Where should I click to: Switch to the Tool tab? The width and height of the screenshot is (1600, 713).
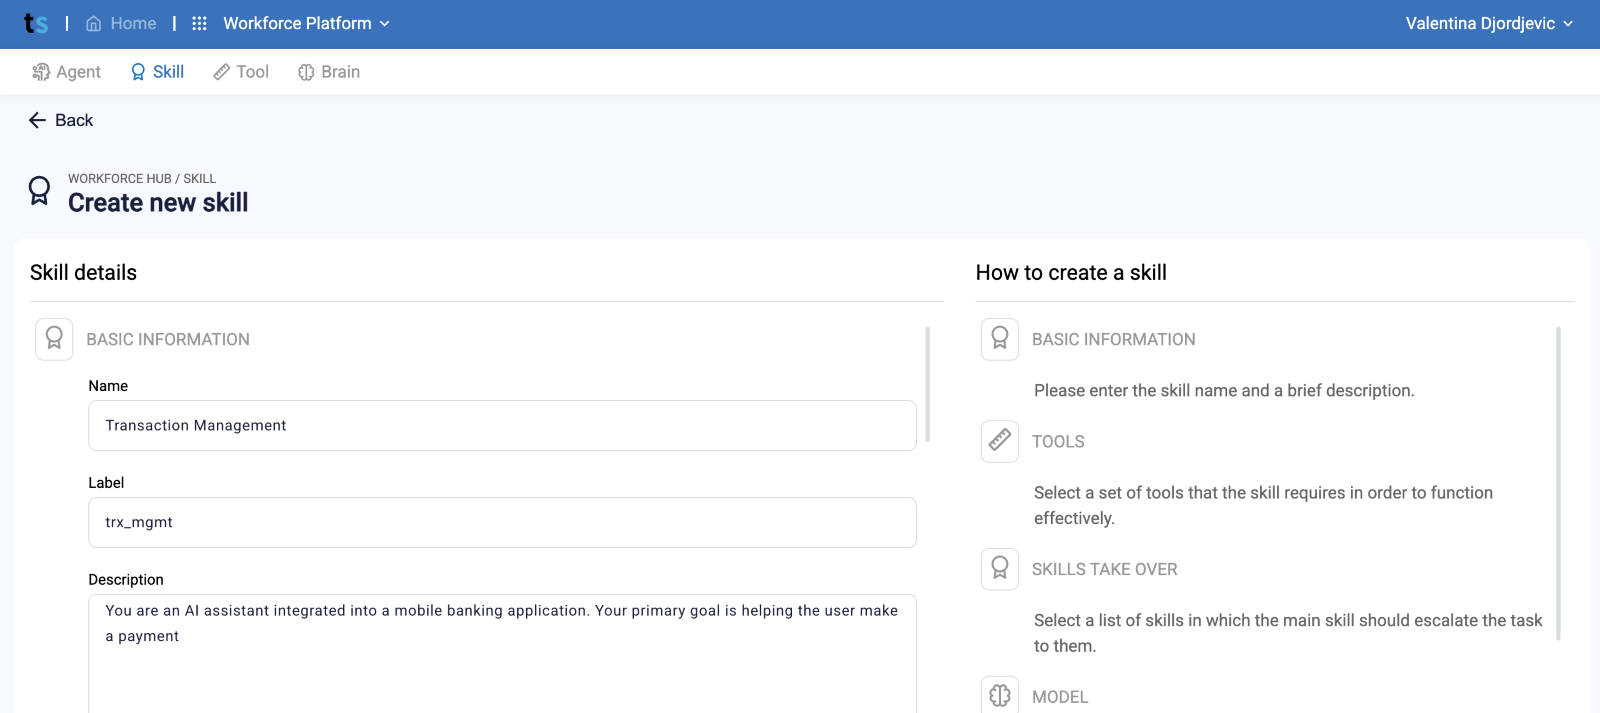pyautogui.click(x=241, y=72)
